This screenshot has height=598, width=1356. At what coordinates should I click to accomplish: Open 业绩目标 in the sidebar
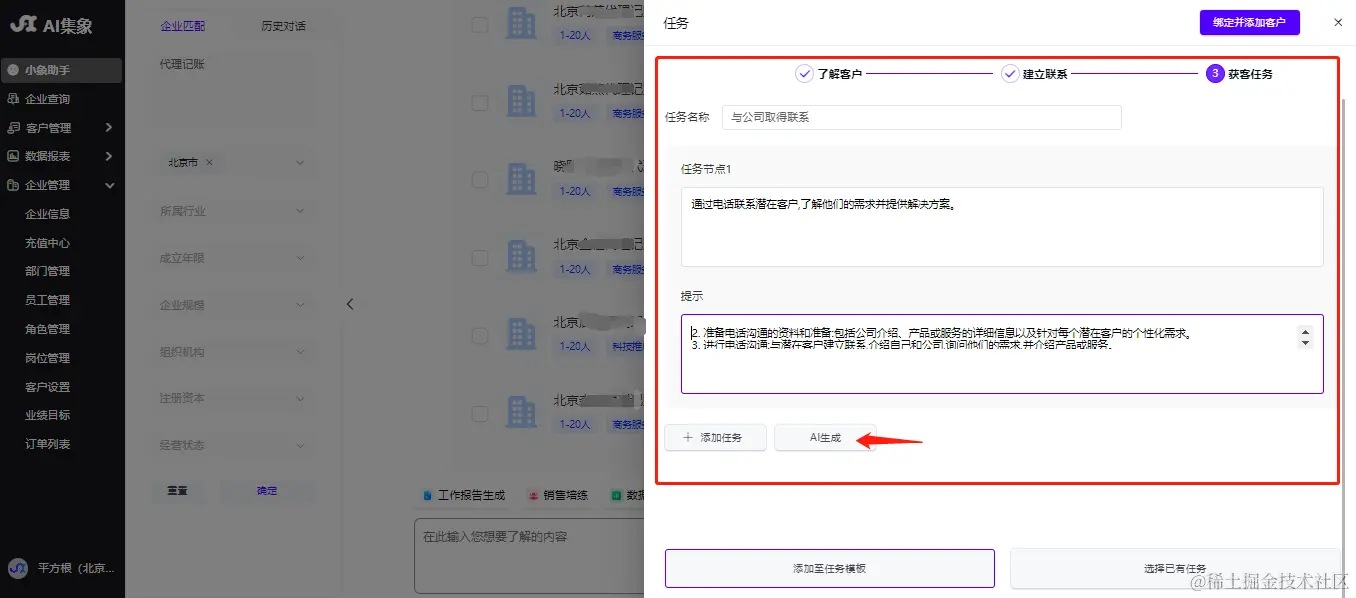pos(47,415)
